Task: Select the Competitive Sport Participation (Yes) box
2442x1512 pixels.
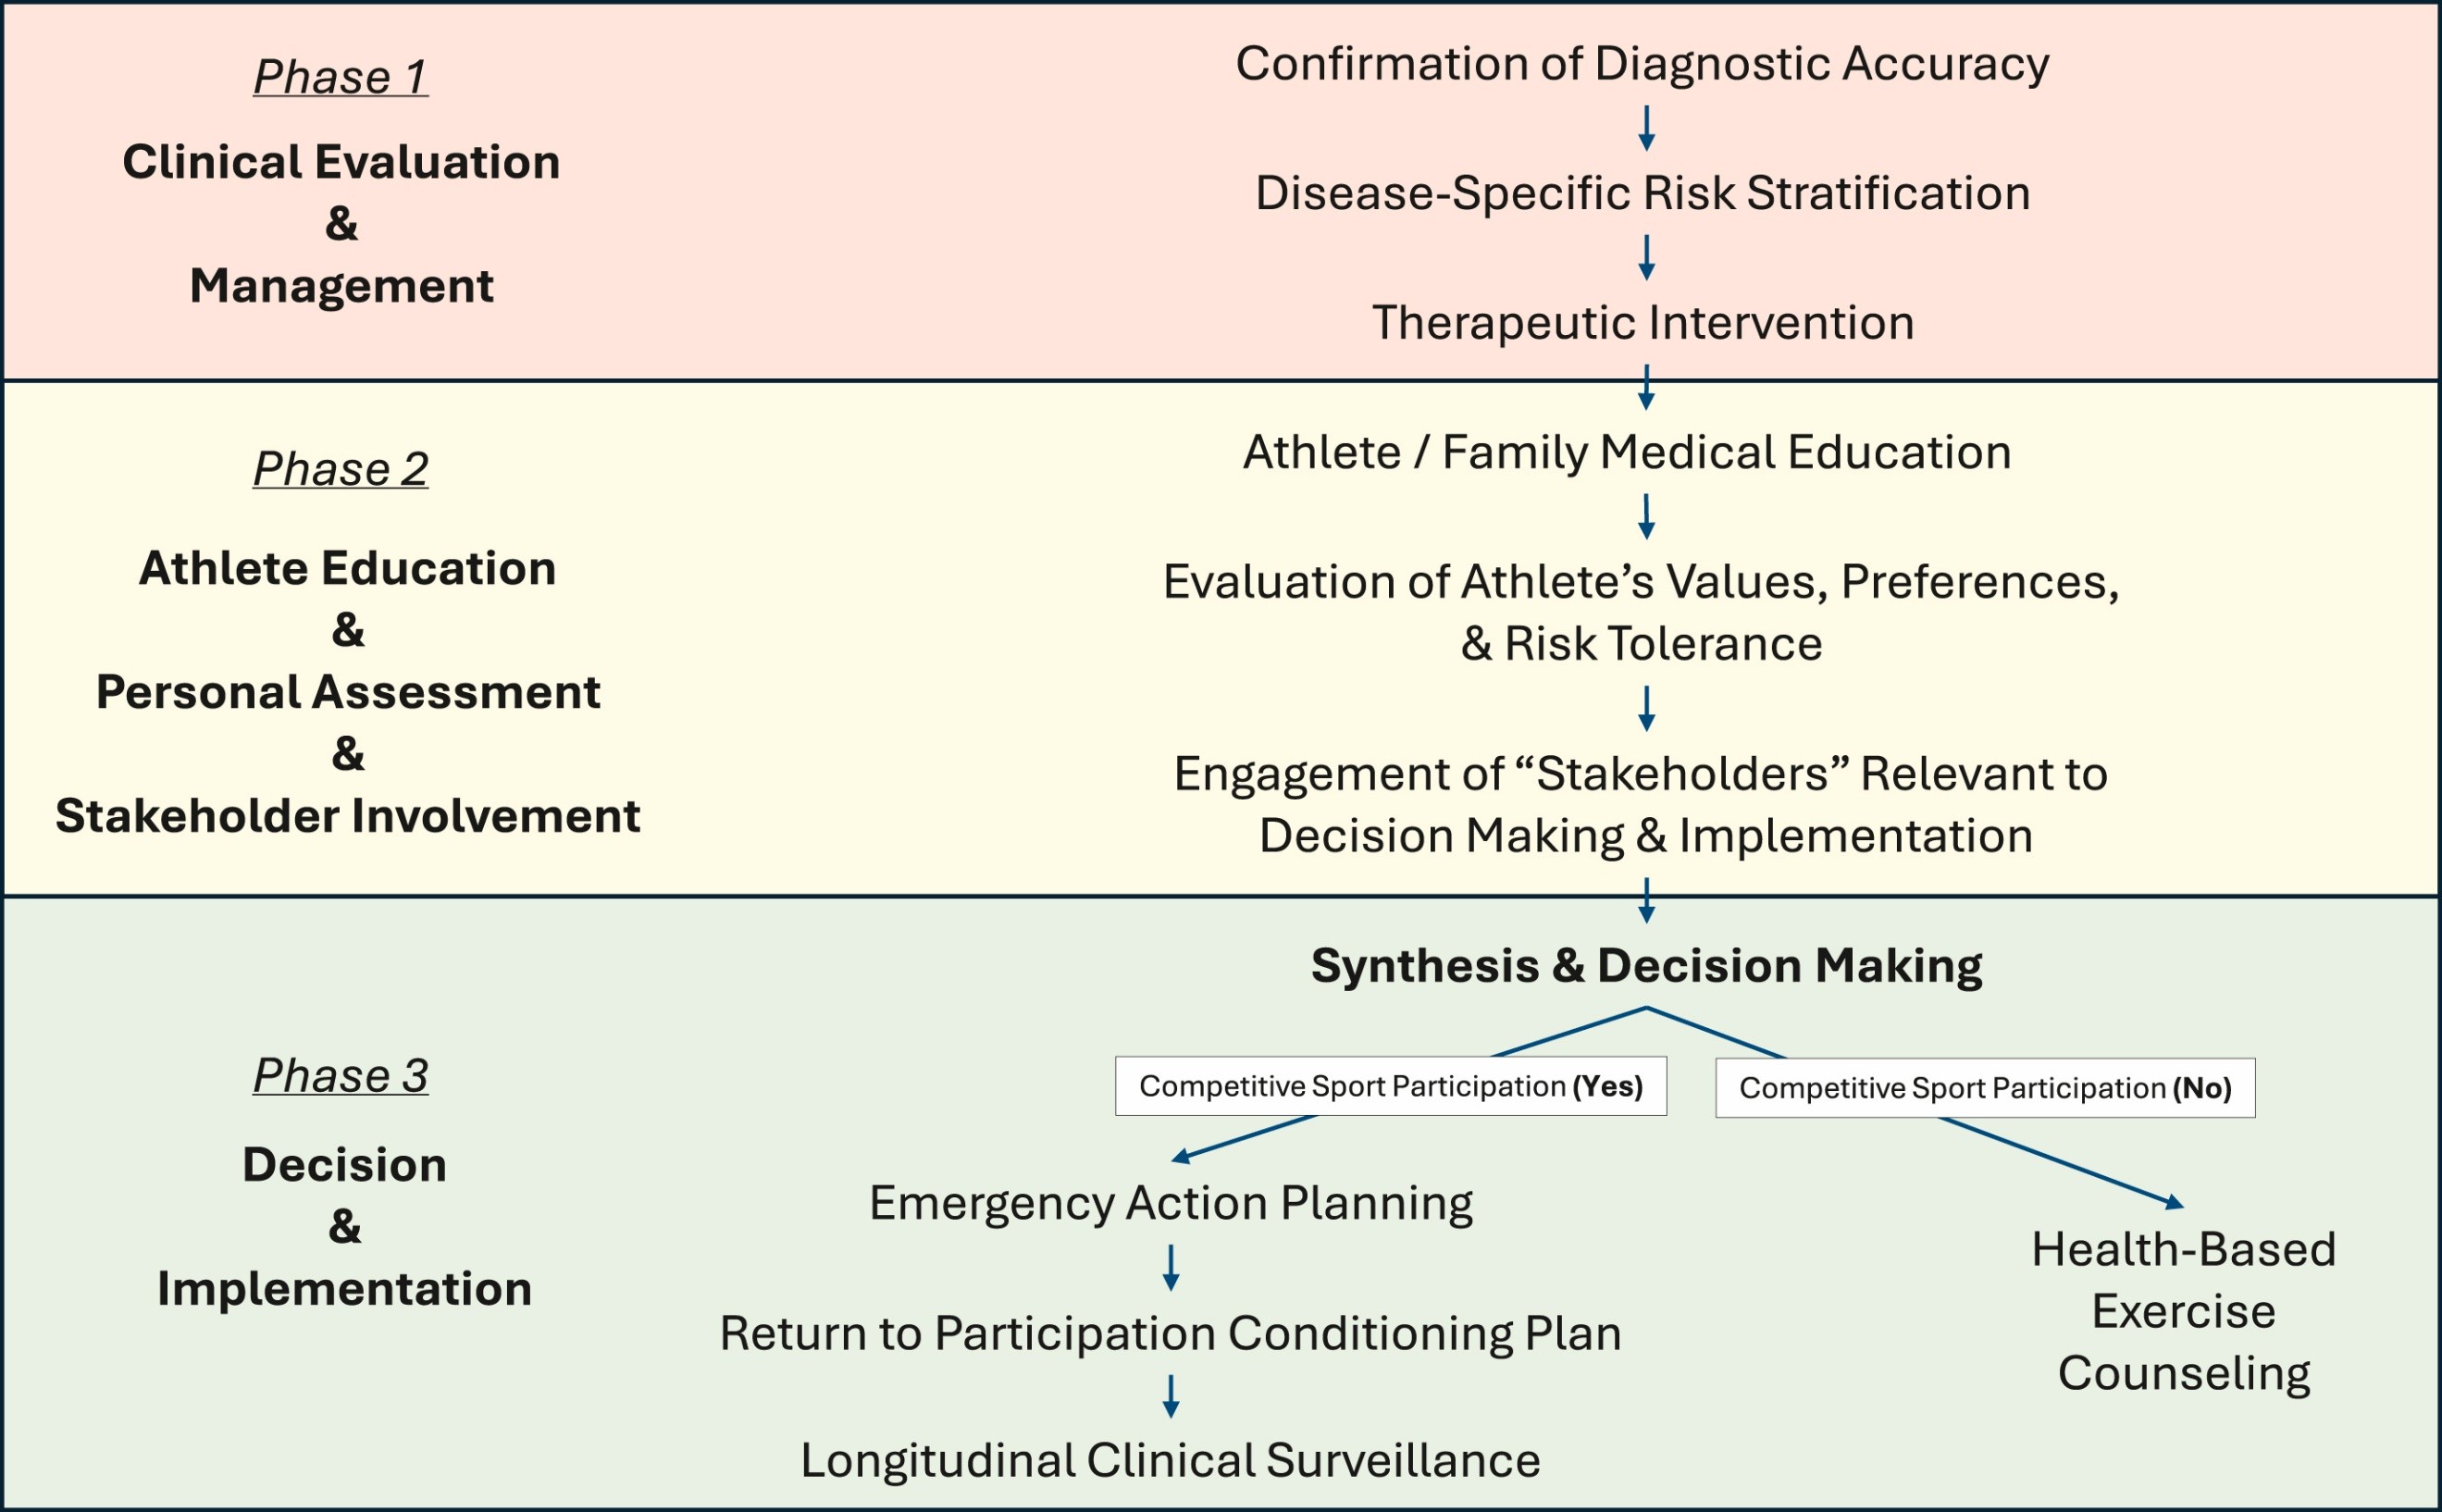Action: 1390,1086
